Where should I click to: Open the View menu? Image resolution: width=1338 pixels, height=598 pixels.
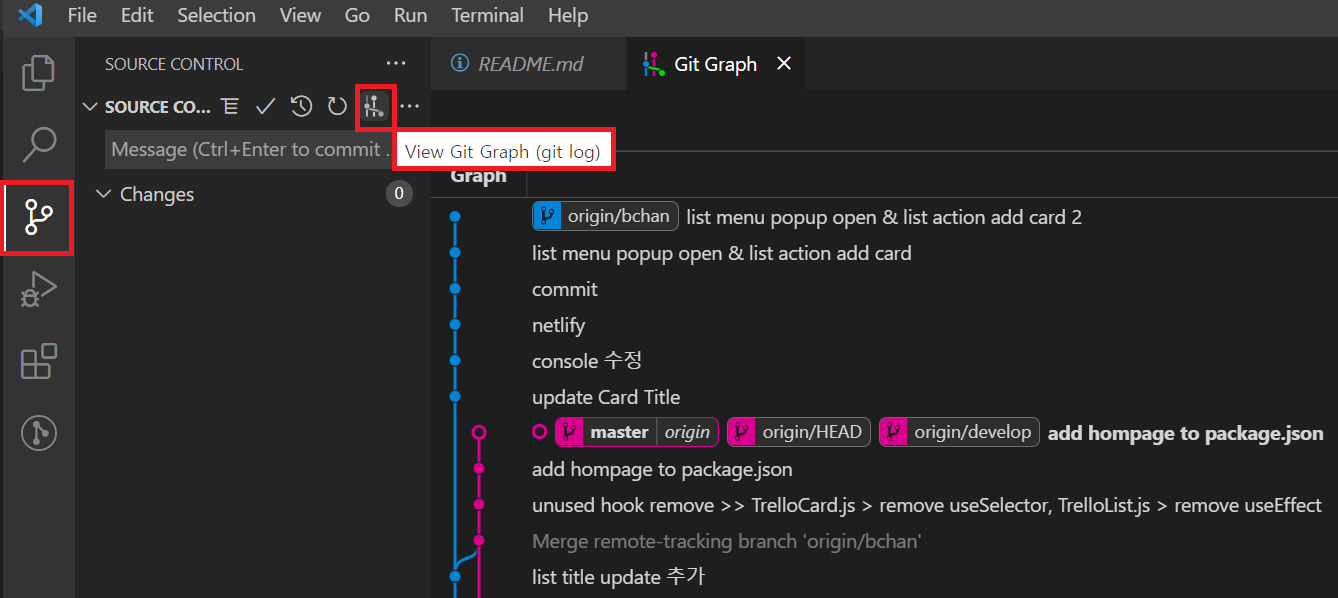coord(300,15)
